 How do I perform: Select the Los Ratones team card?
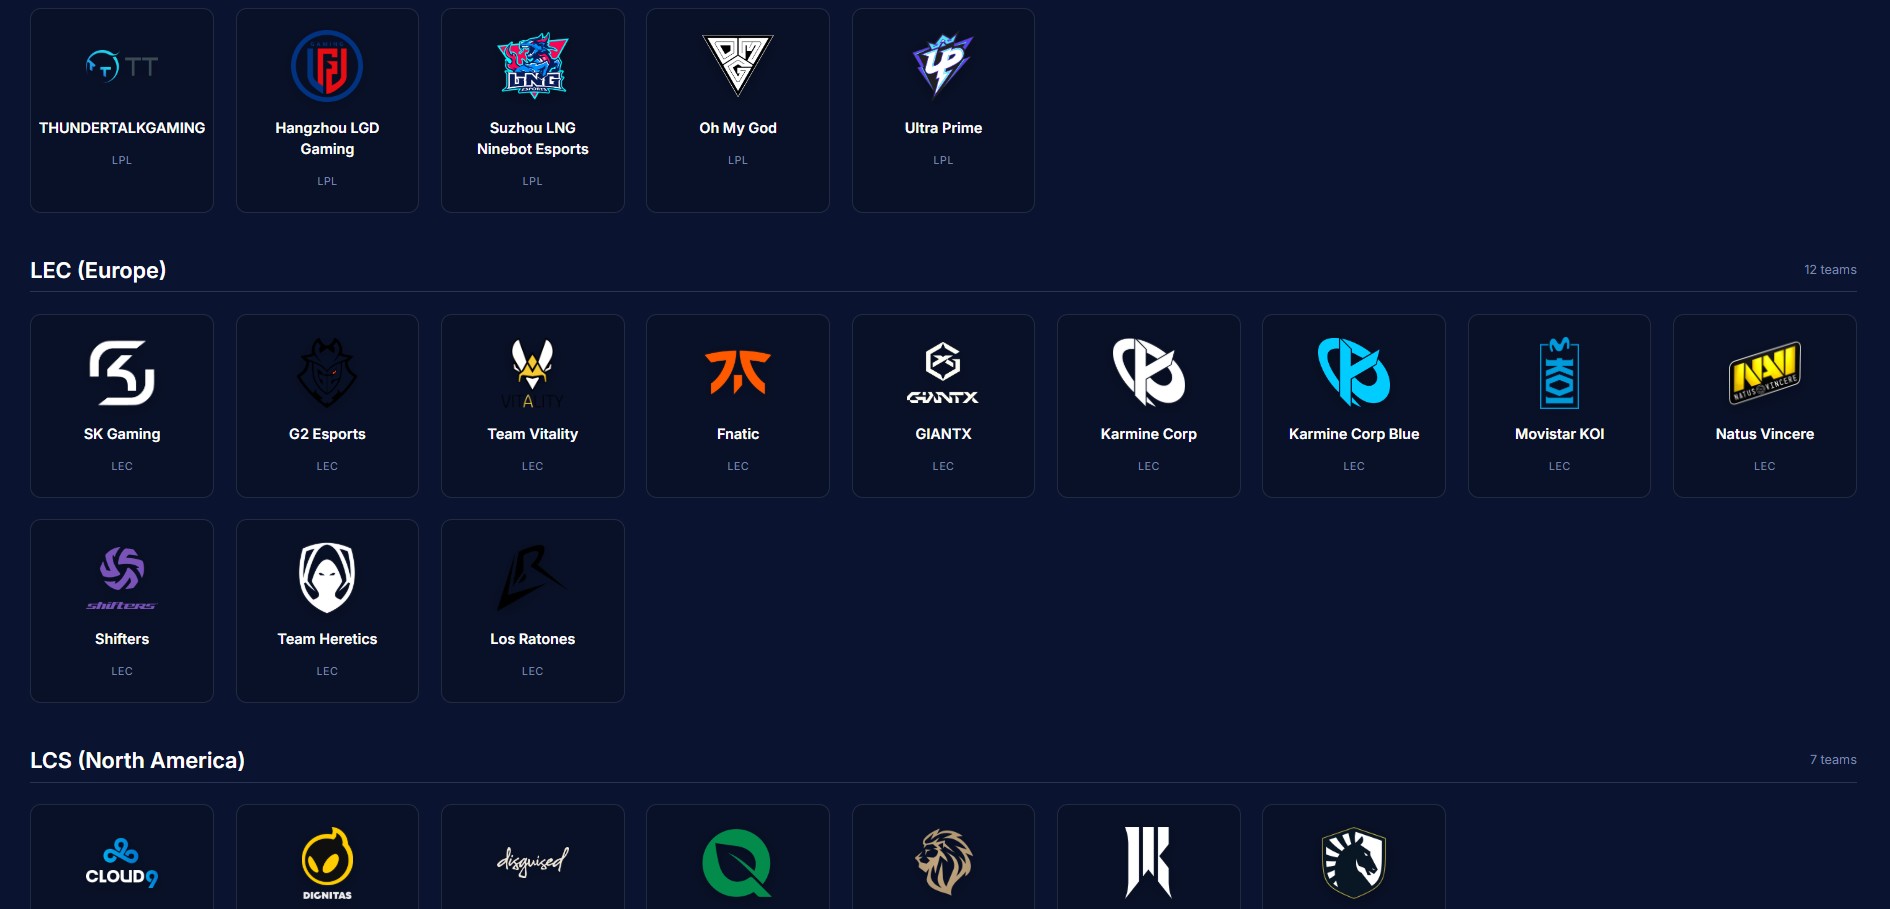click(533, 611)
